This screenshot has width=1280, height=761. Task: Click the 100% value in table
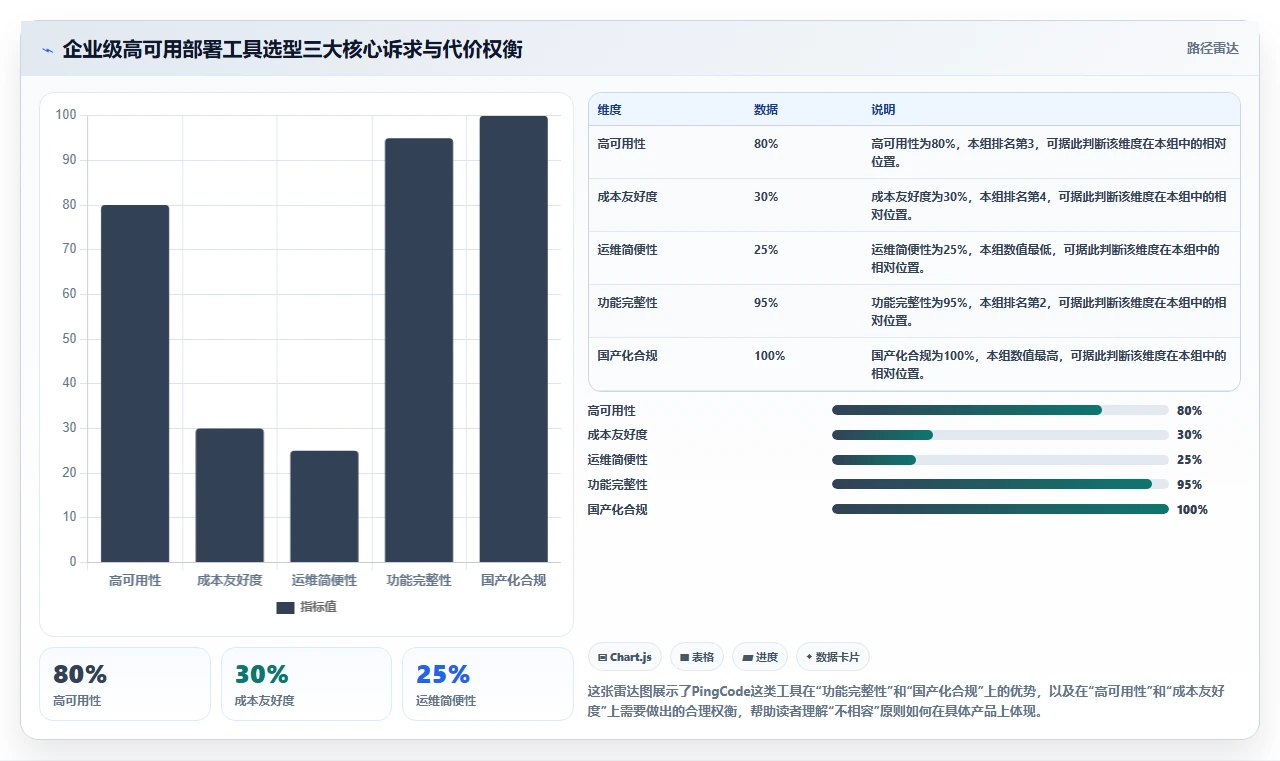tap(769, 356)
